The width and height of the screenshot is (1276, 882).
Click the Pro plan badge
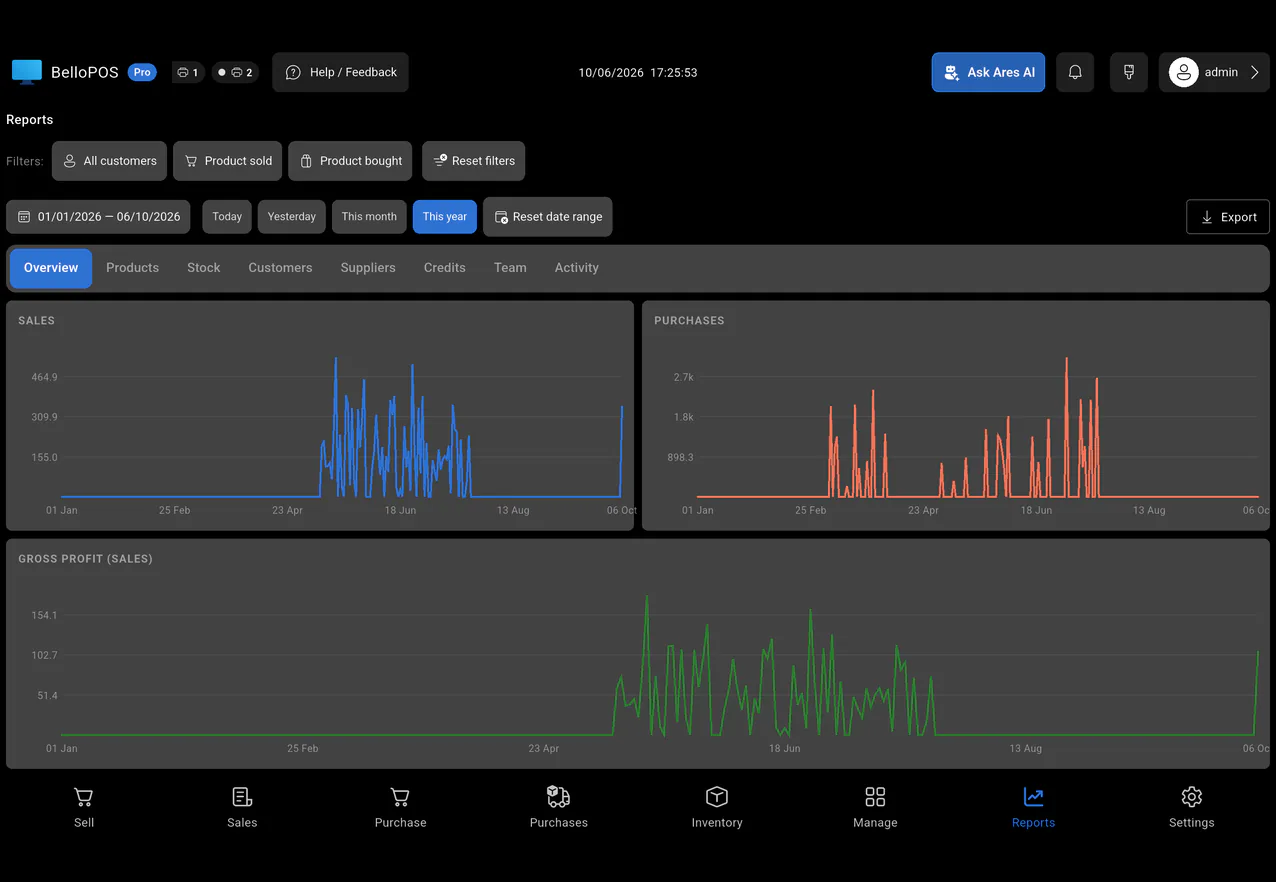coord(142,72)
